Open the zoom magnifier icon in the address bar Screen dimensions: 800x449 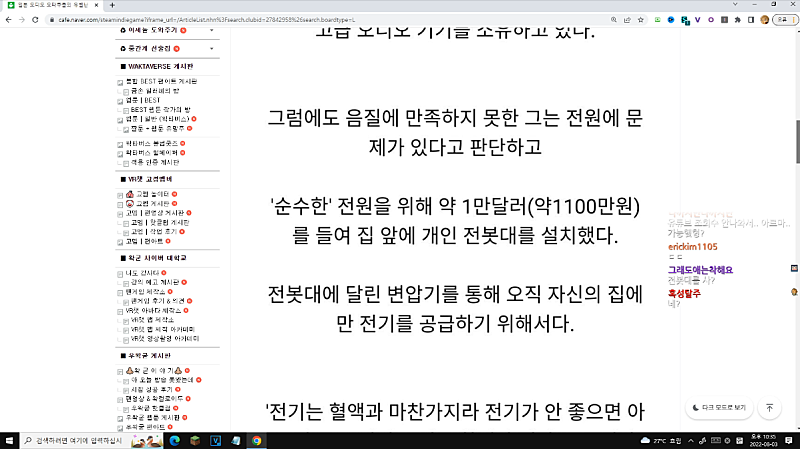(613, 20)
